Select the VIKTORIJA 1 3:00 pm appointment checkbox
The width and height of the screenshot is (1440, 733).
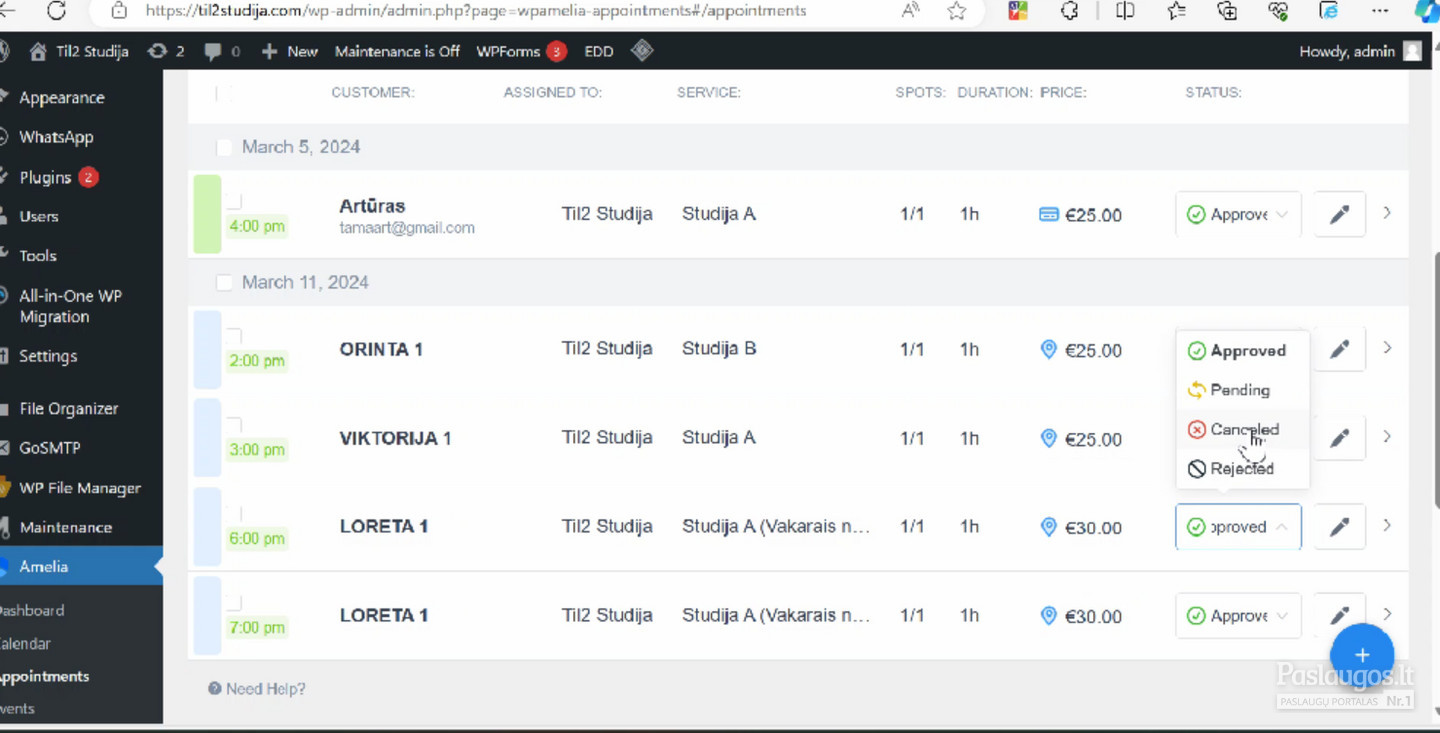pos(234,424)
